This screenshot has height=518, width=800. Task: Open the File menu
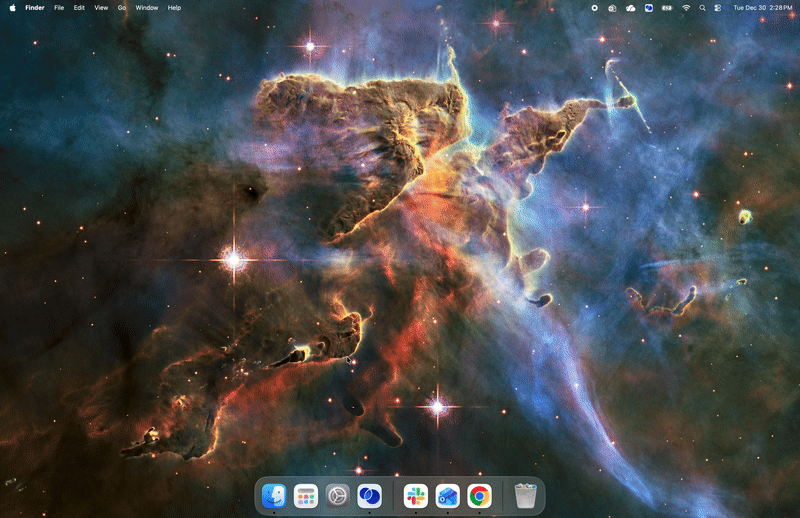[59, 8]
